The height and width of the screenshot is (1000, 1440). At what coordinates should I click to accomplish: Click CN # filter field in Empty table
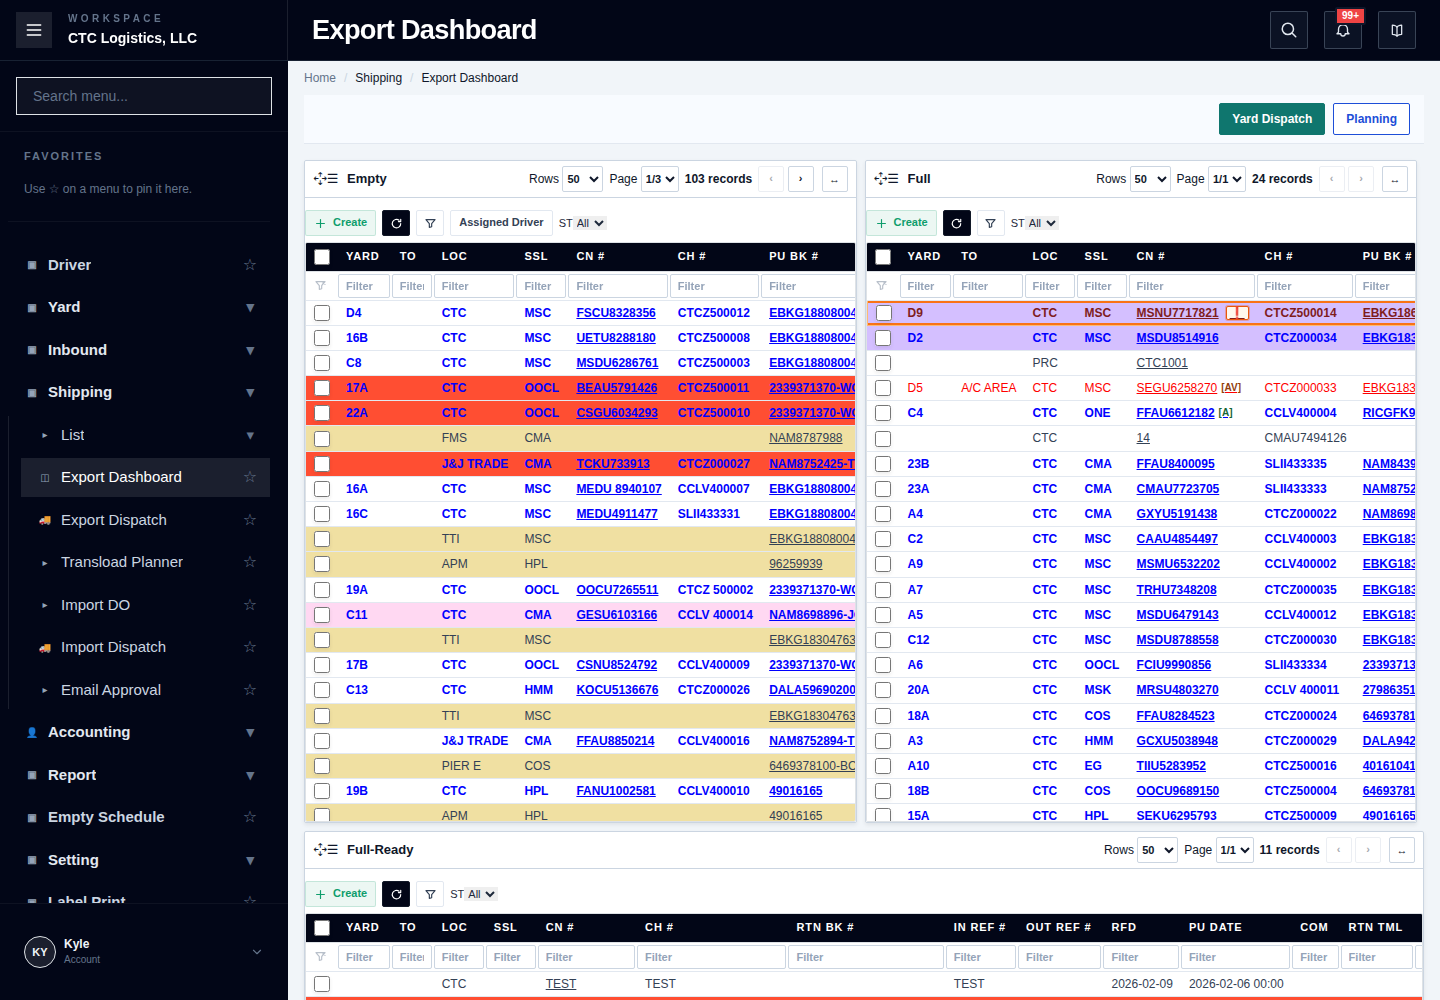coord(618,286)
